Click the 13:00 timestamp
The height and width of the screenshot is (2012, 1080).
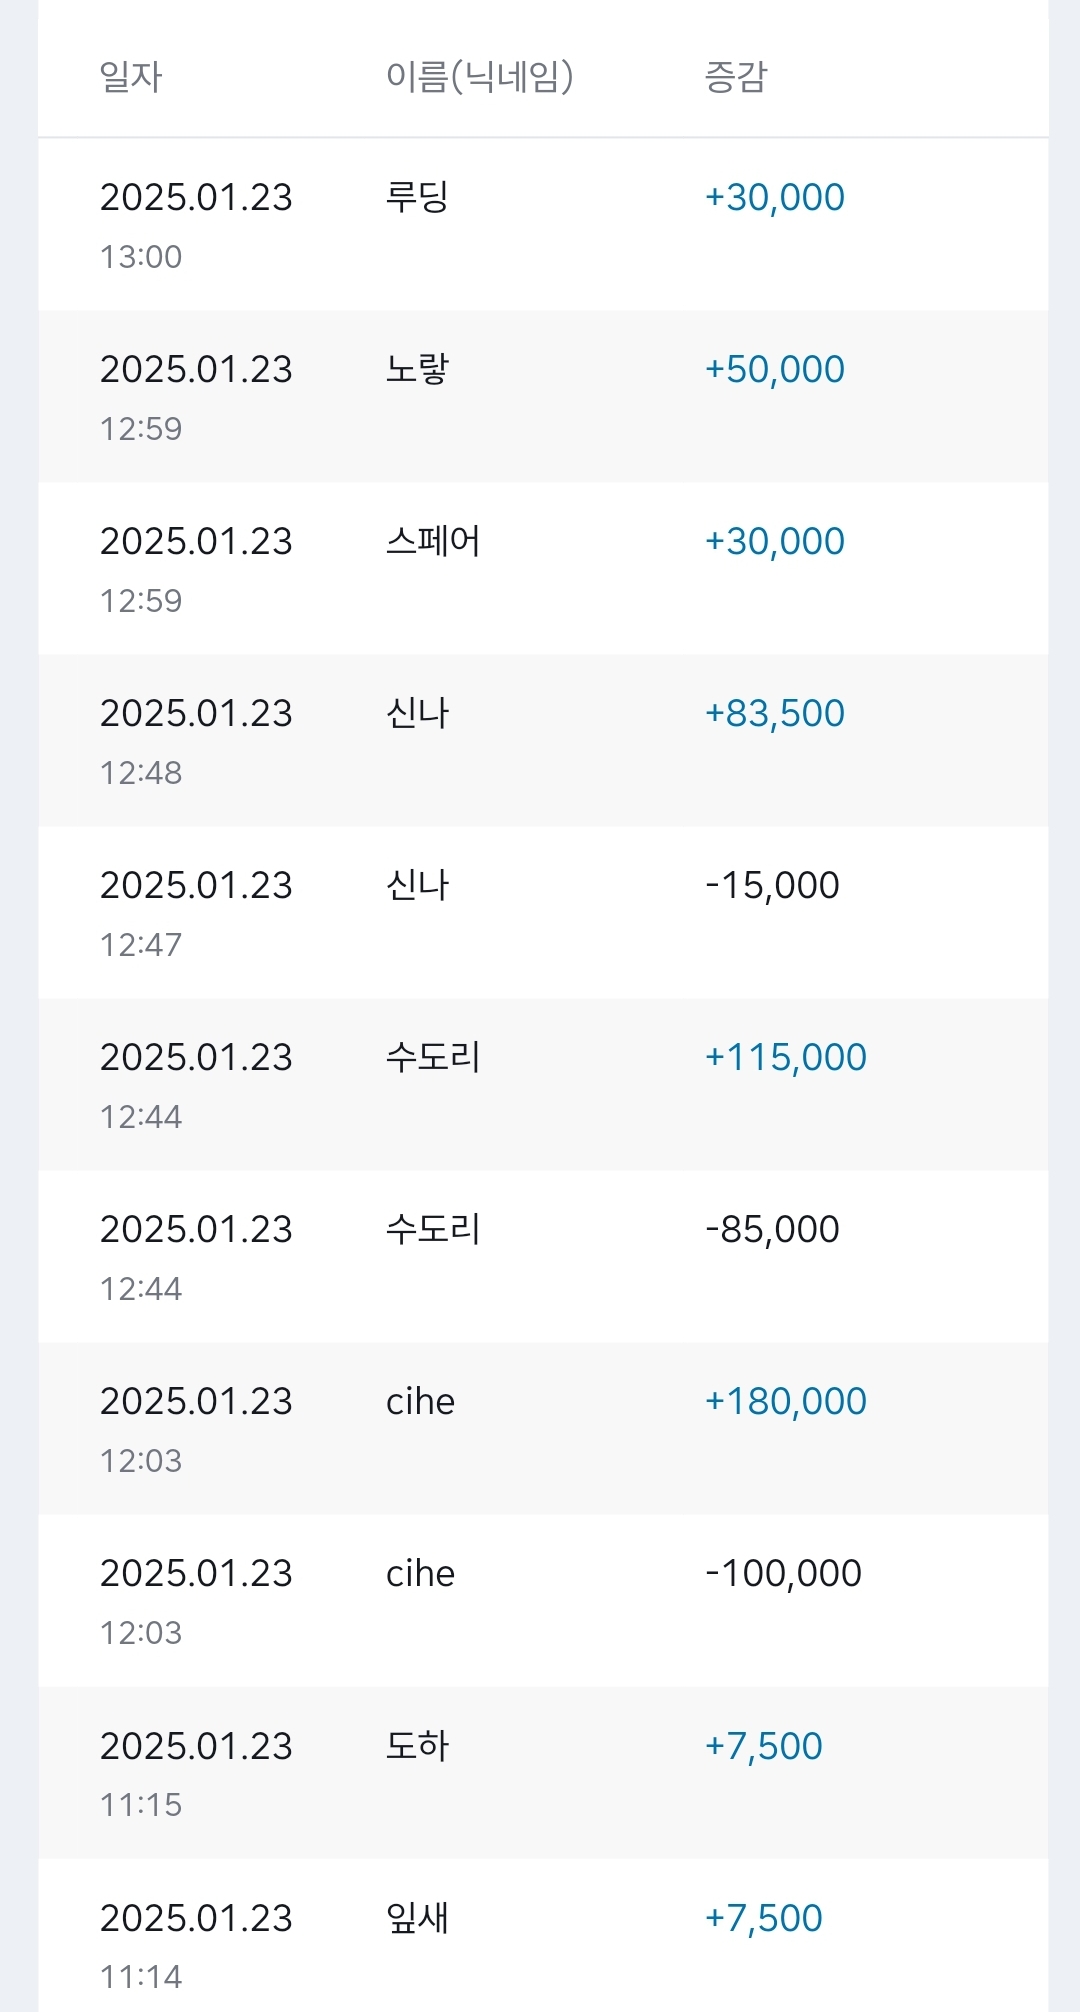(141, 257)
